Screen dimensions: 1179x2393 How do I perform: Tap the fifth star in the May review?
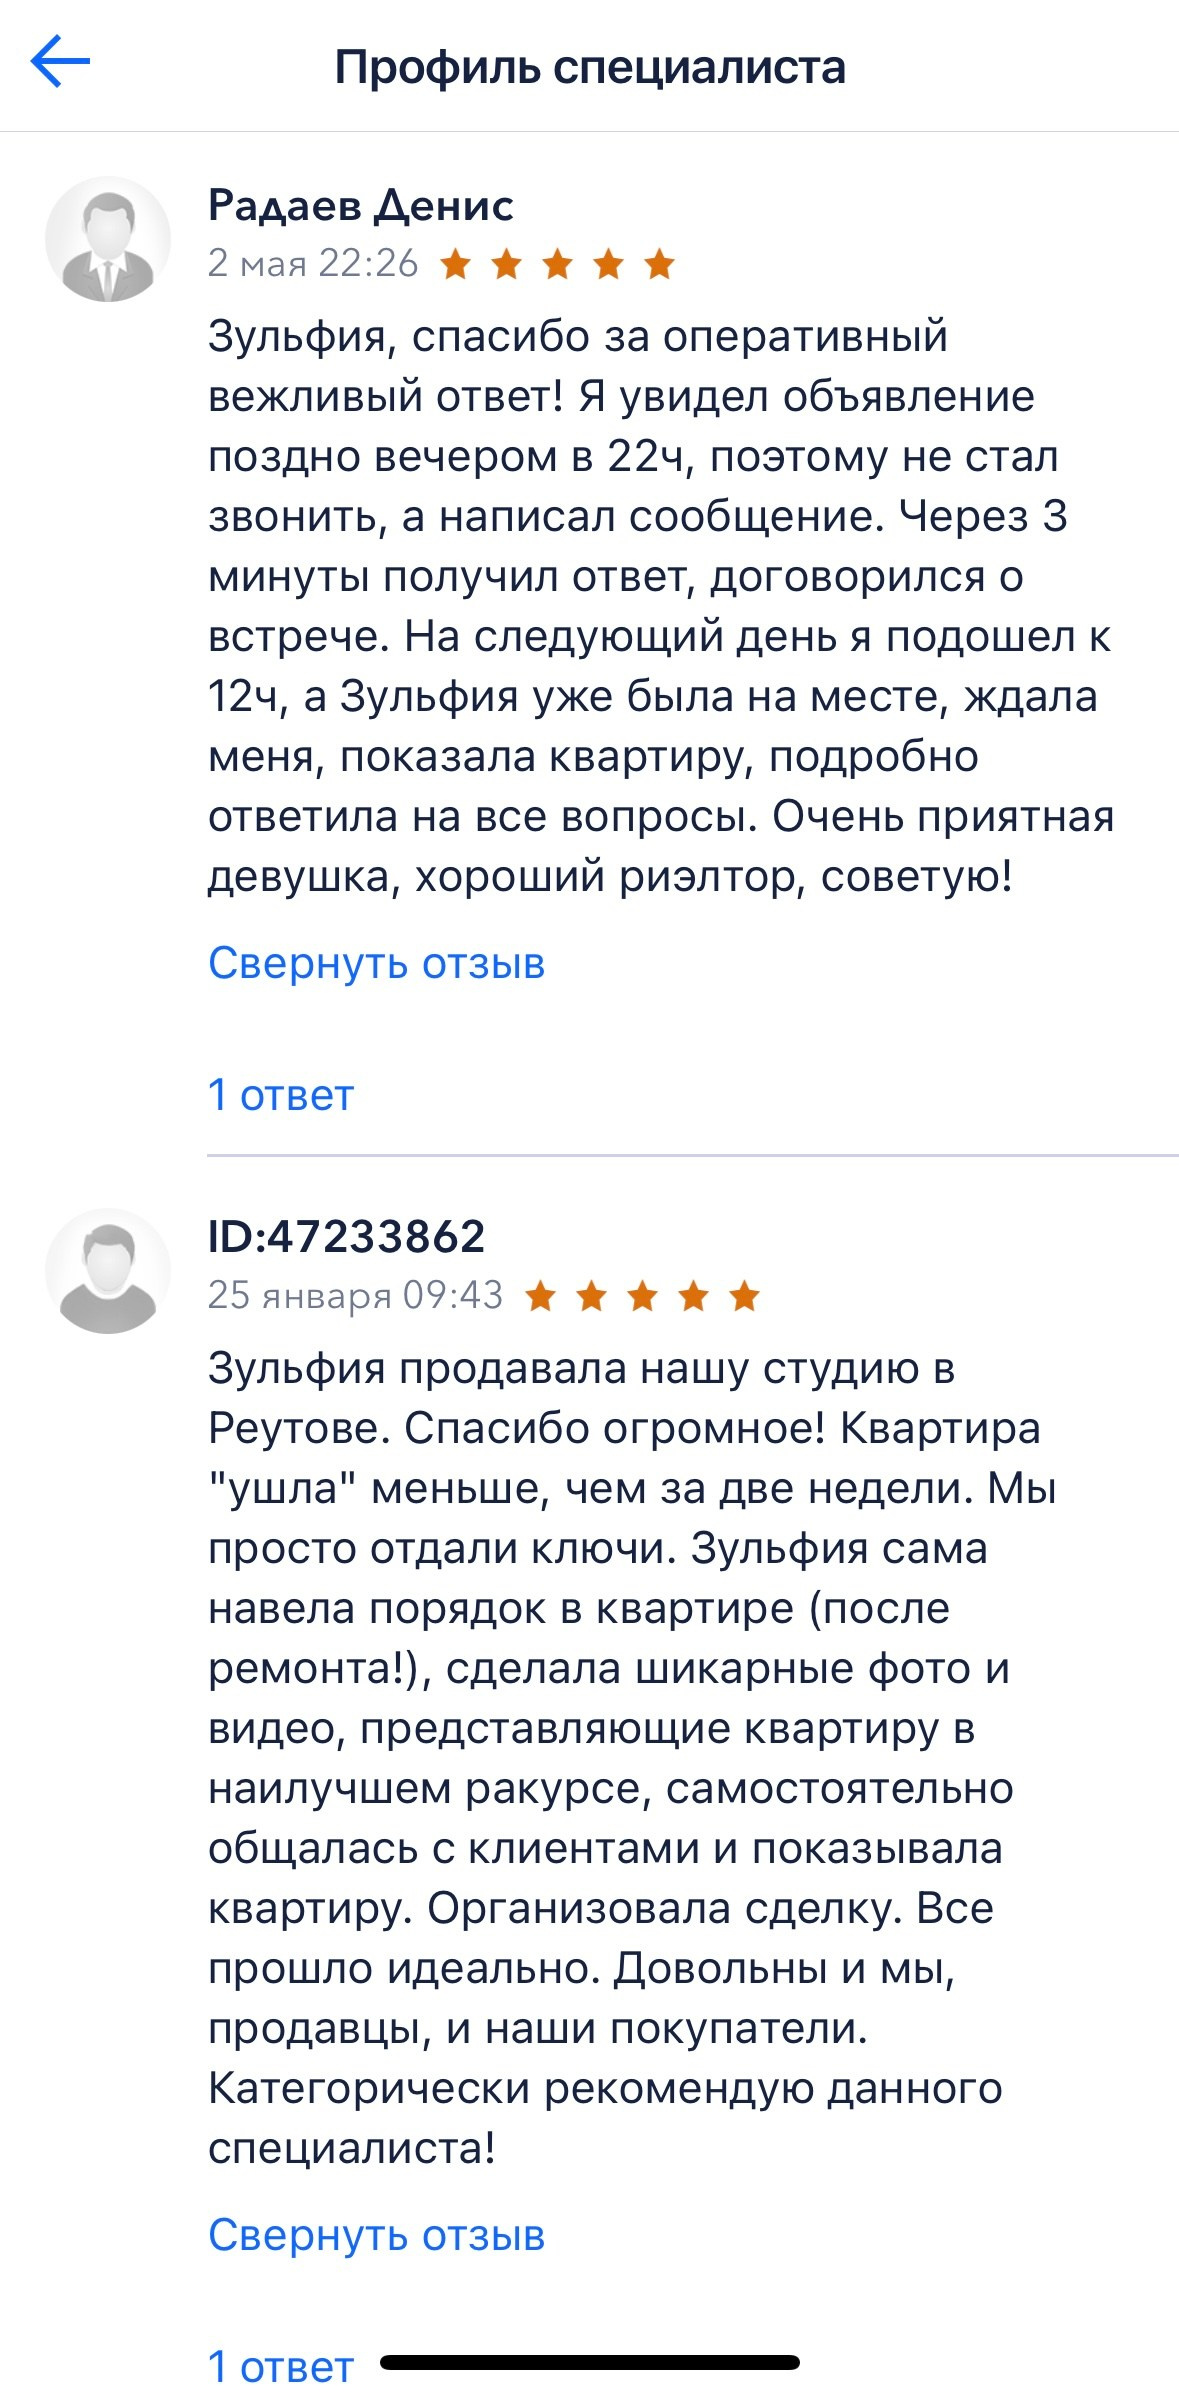point(659,264)
